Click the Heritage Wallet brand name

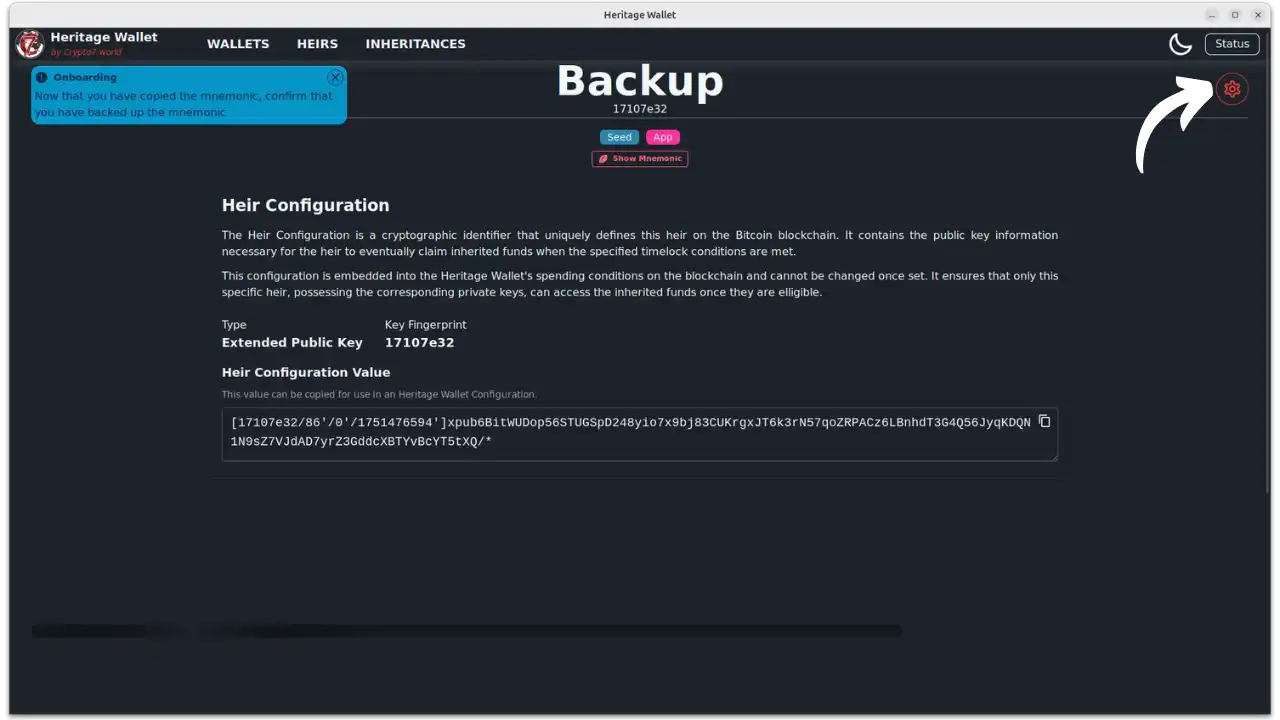tap(104, 37)
